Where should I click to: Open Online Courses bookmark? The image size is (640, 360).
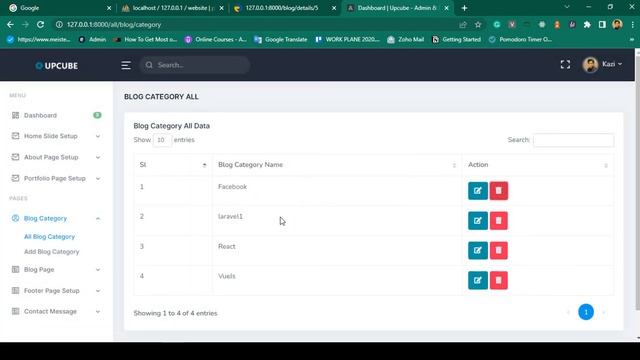tap(216, 40)
